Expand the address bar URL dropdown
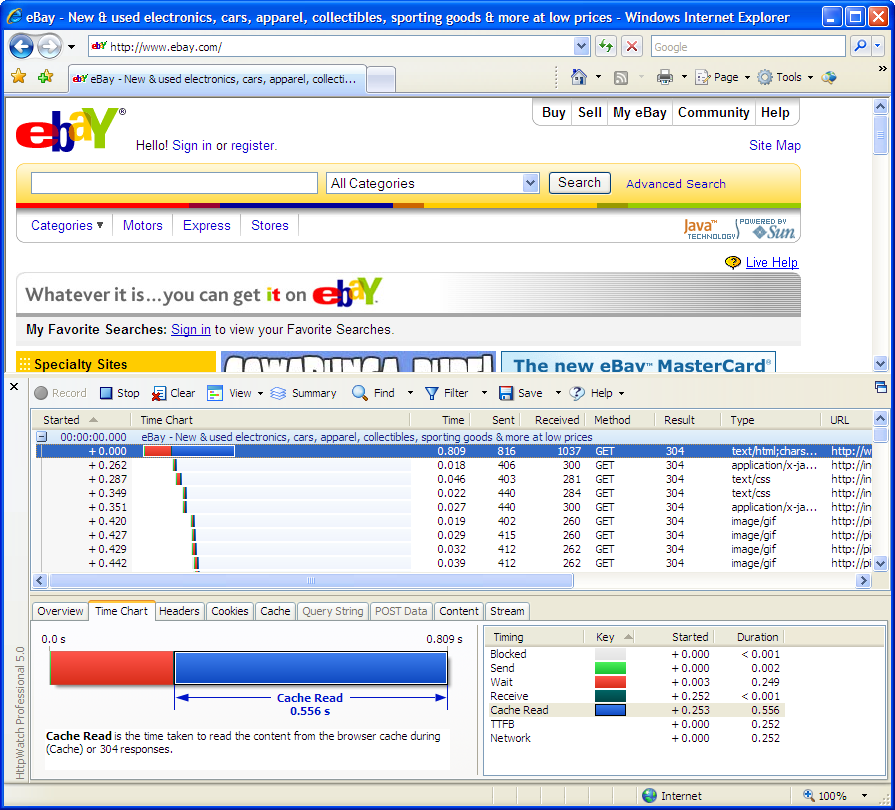 point(581,46)
